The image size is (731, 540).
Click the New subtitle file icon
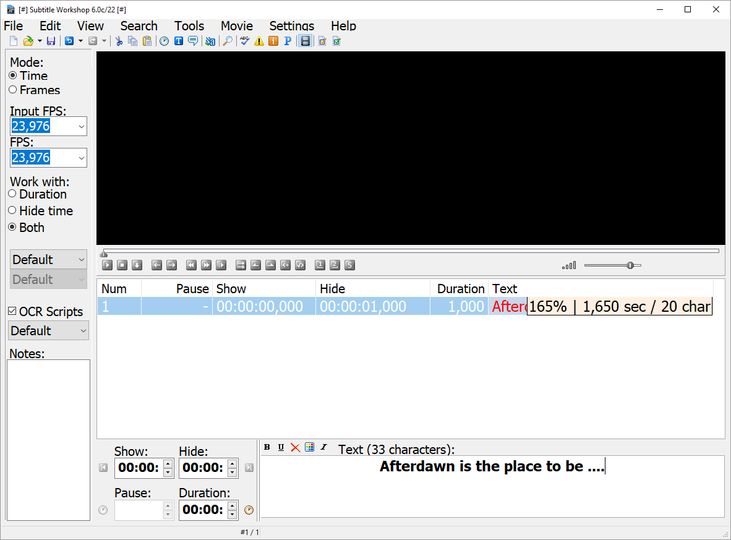[14, 41]
